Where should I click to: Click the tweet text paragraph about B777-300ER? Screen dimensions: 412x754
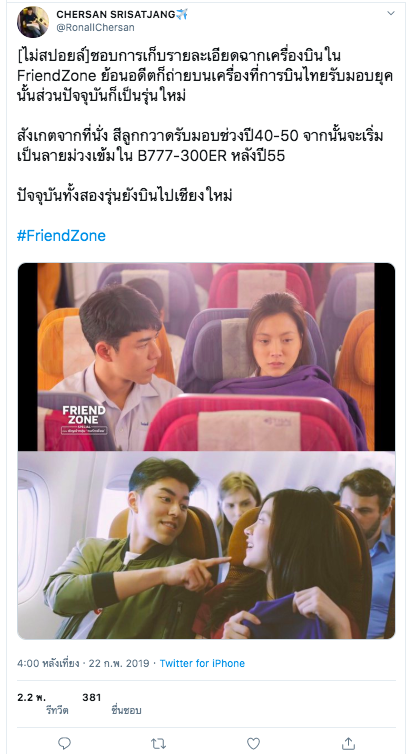click(x=200, y=146)
